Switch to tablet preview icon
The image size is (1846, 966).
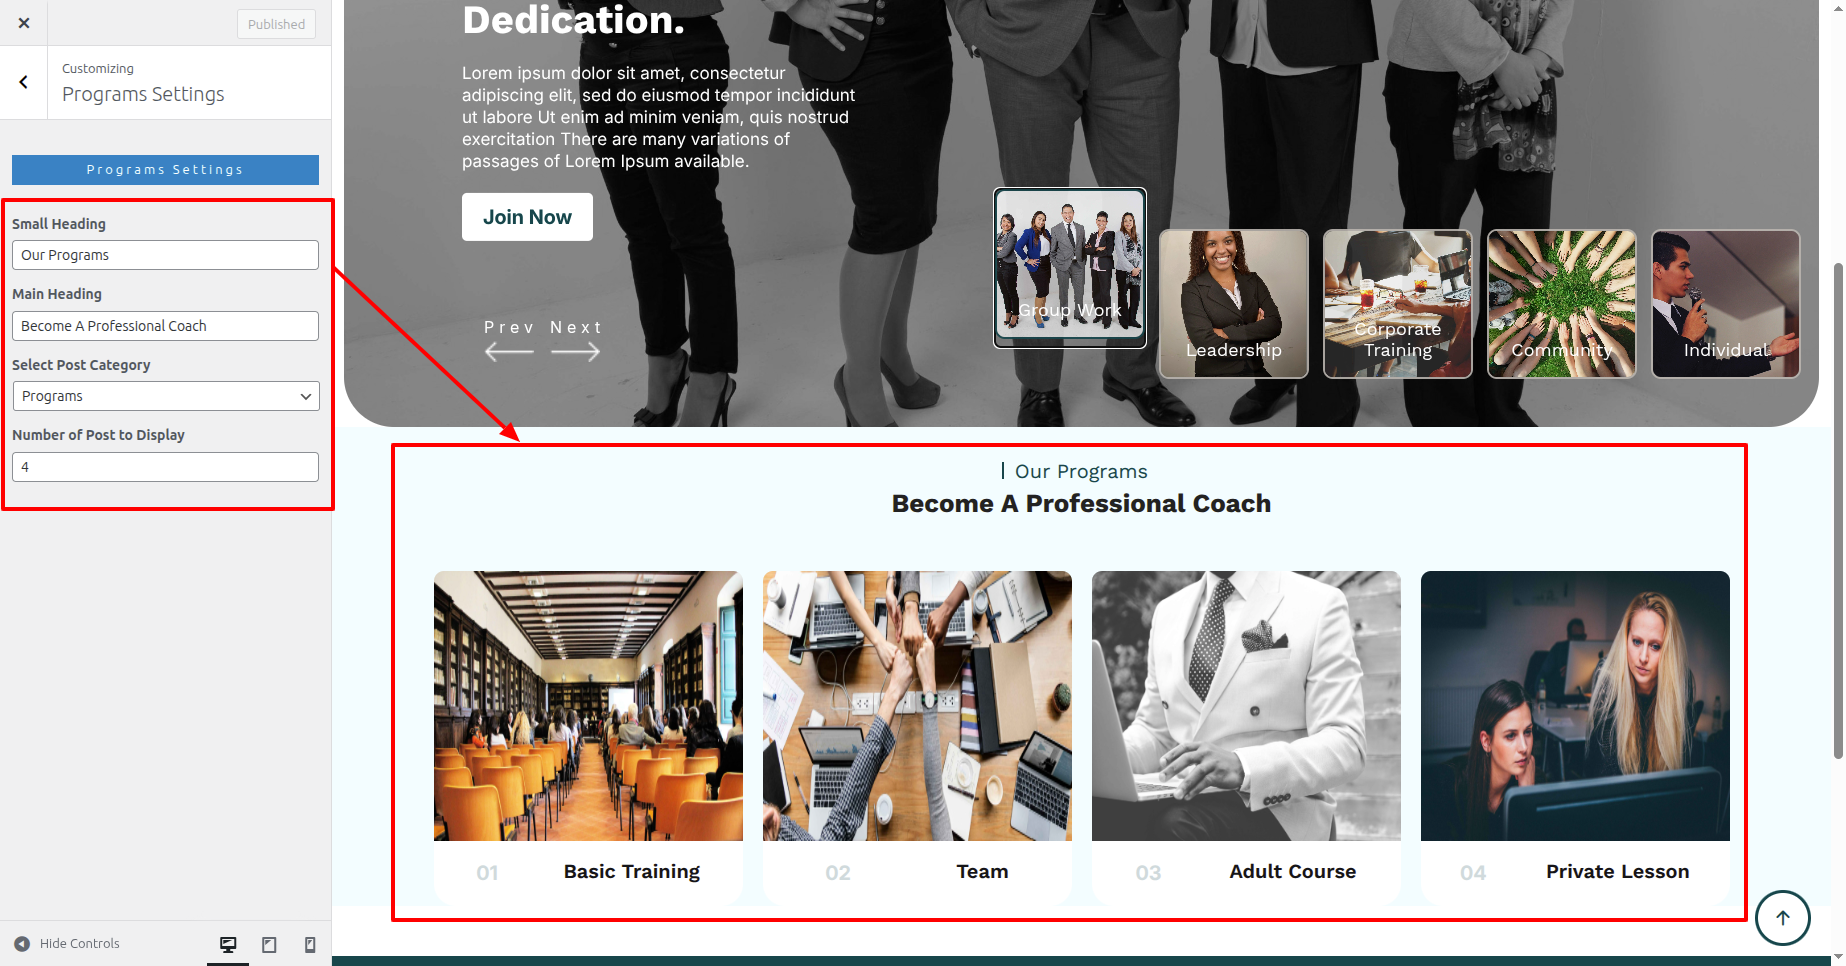click(269, 944)
